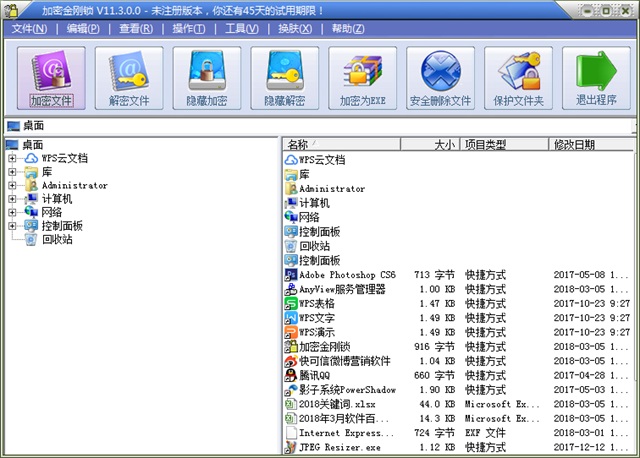
Task: Select the Adobe Photoshop CS6 shortcut
Action: [347, 275]
